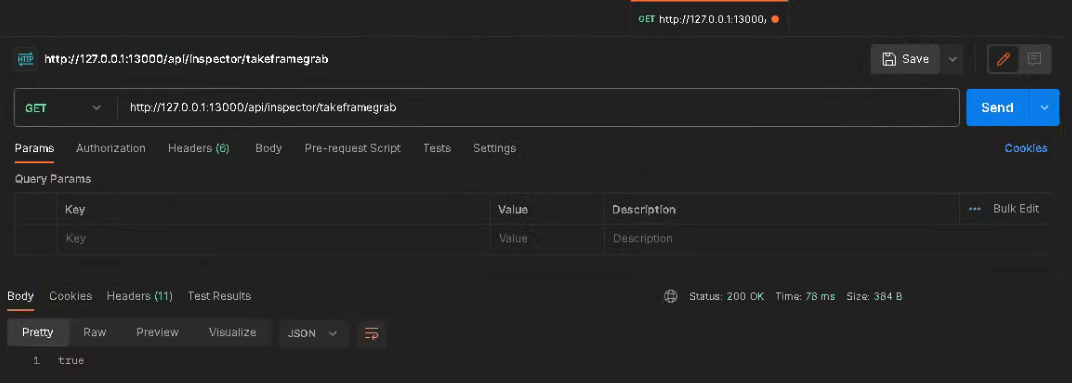Switch to the Authorization tab
The image size is (1072, 383).
(x=111, y=148)
